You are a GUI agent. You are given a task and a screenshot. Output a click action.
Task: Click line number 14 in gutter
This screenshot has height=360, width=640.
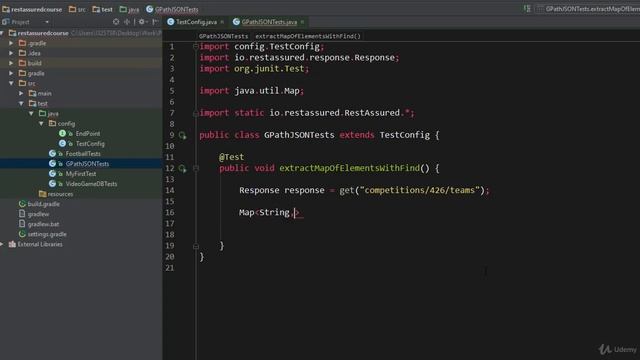(170, 190)
